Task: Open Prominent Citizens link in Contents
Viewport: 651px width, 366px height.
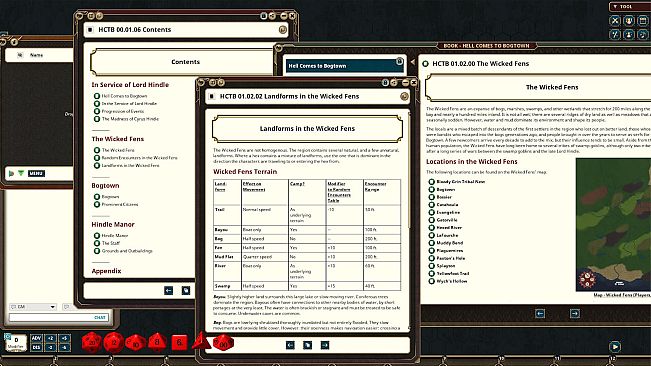Action: click(x=120, y=204)
